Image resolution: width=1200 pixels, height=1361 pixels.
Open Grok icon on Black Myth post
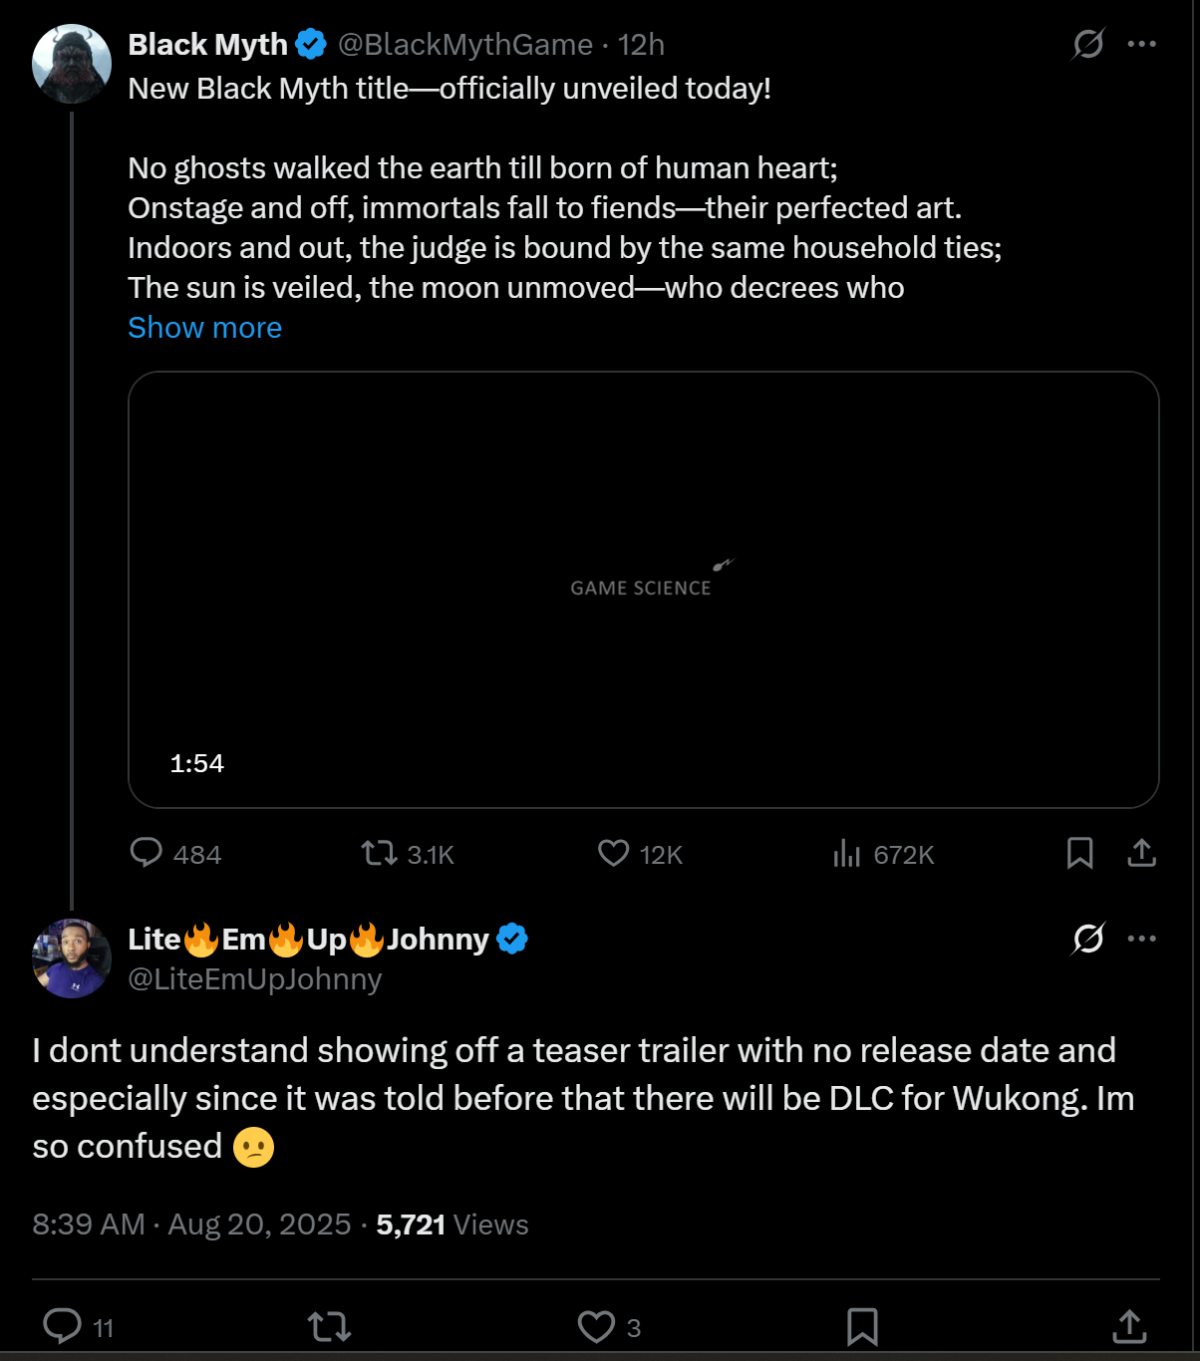point(1088,44)
